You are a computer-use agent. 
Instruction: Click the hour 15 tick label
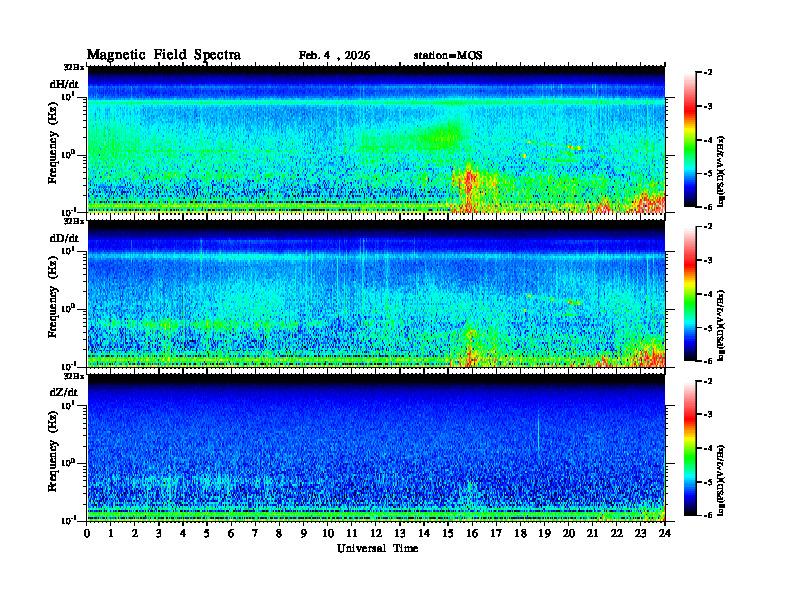(x=448, y=534)
